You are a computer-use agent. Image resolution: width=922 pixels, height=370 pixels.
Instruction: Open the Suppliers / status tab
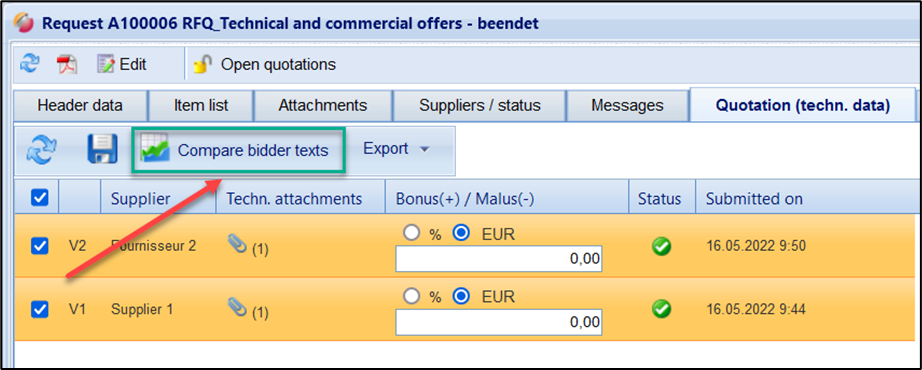479,106
